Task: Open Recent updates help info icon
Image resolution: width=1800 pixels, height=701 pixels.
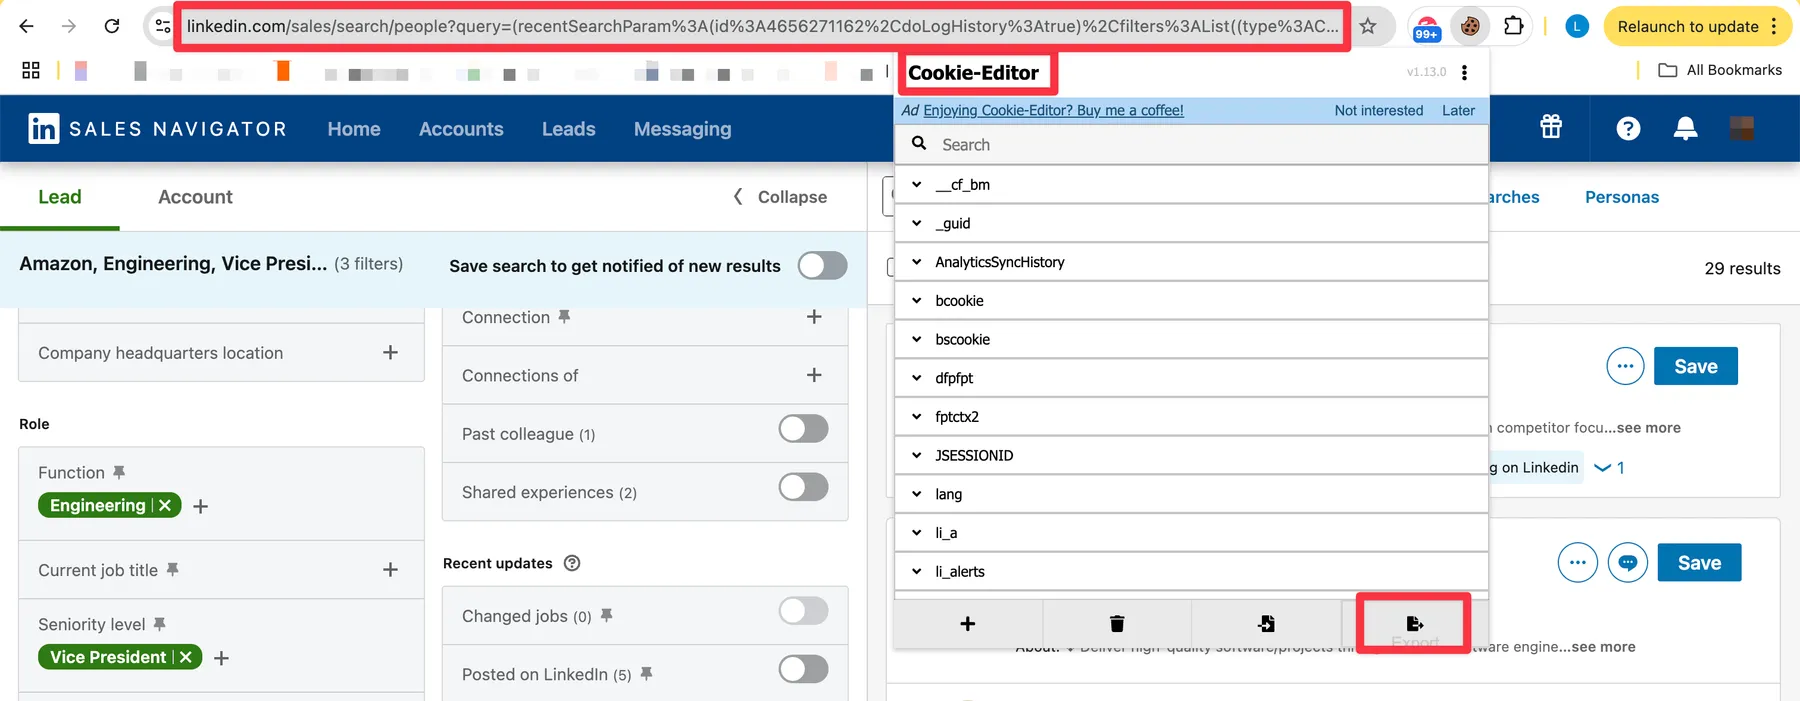Action: click(x=572, y=563)
